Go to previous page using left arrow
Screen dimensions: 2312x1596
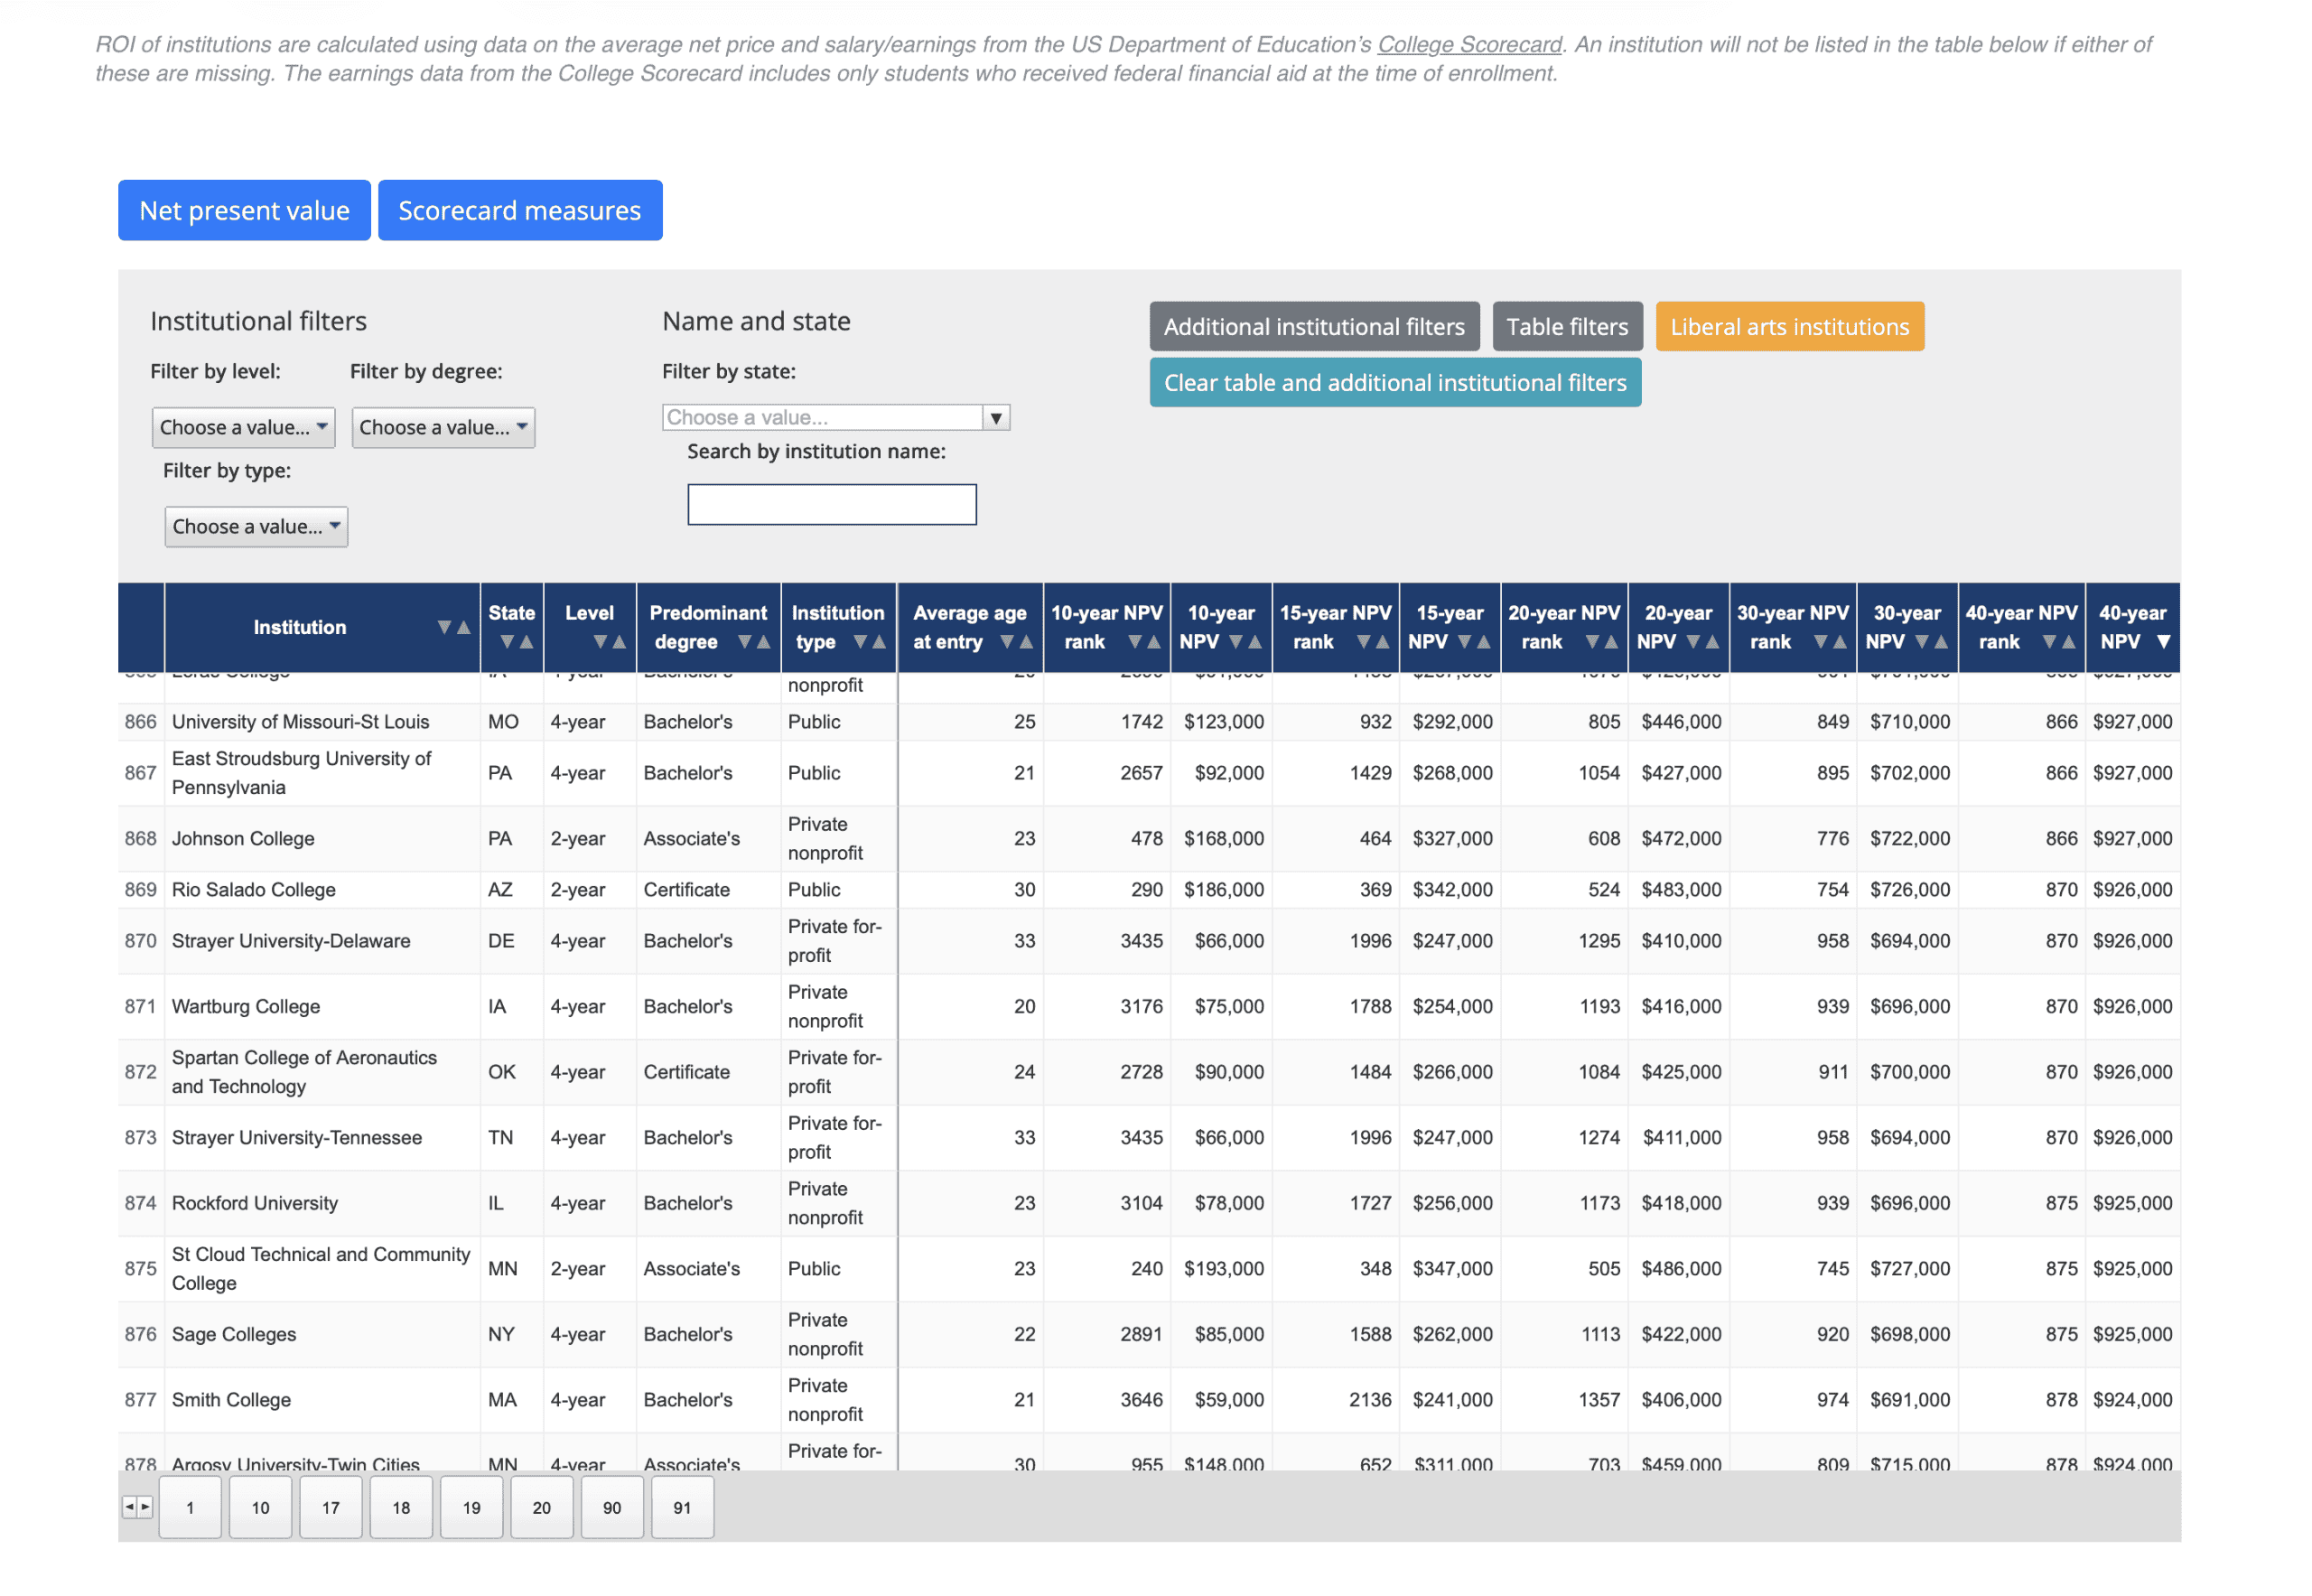click(x=129, y=1507)
